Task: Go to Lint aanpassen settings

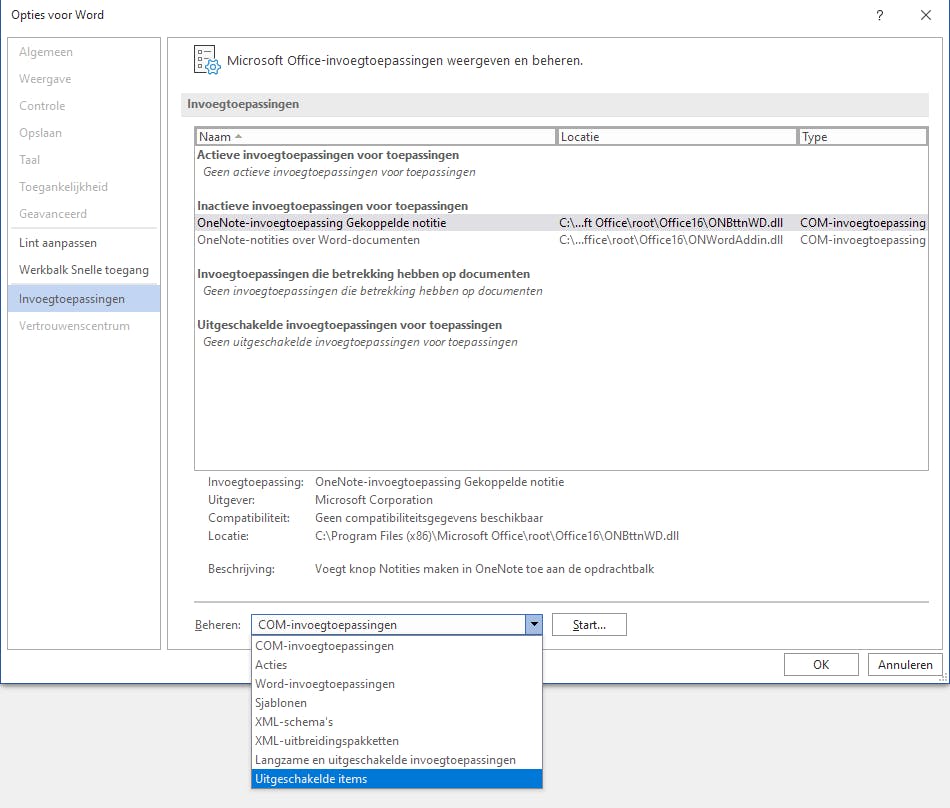Action: pyautogui.click(x=84, y=243)
